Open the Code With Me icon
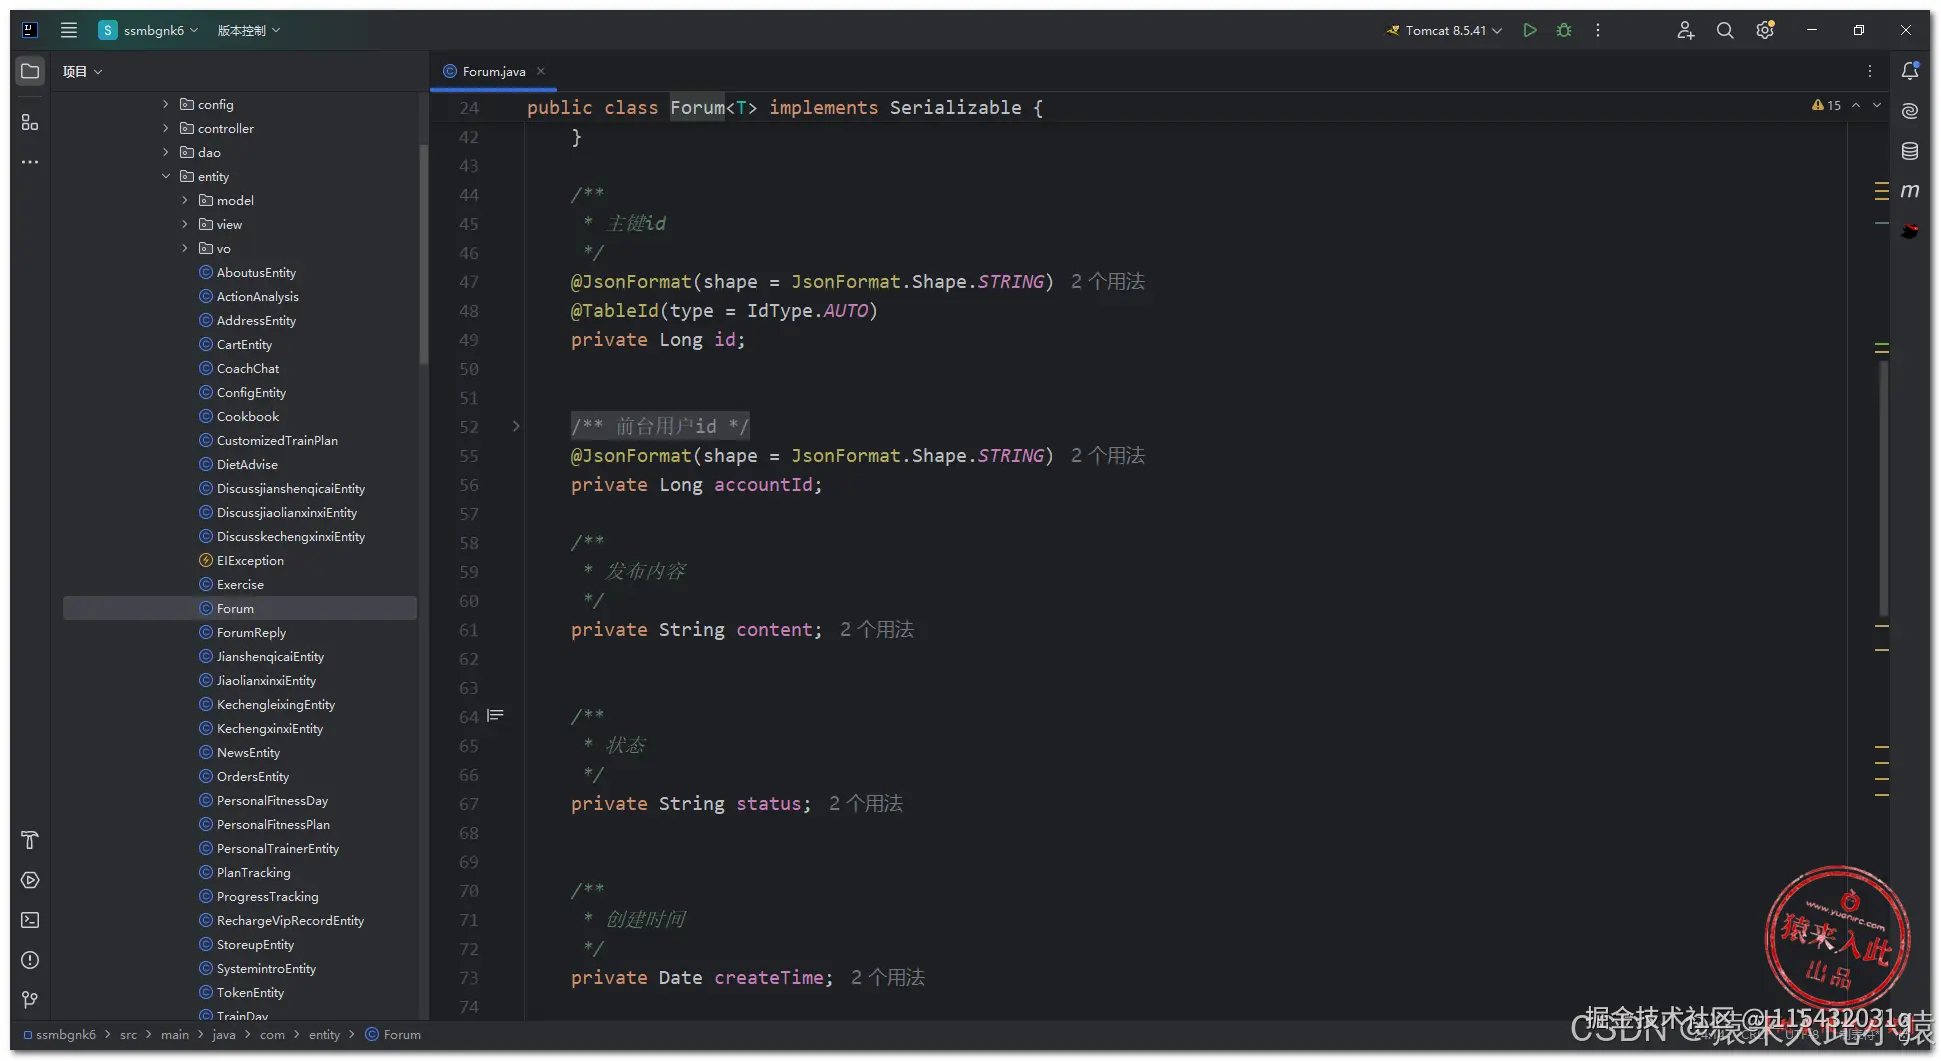1941x1061 pixels. 1685,30
